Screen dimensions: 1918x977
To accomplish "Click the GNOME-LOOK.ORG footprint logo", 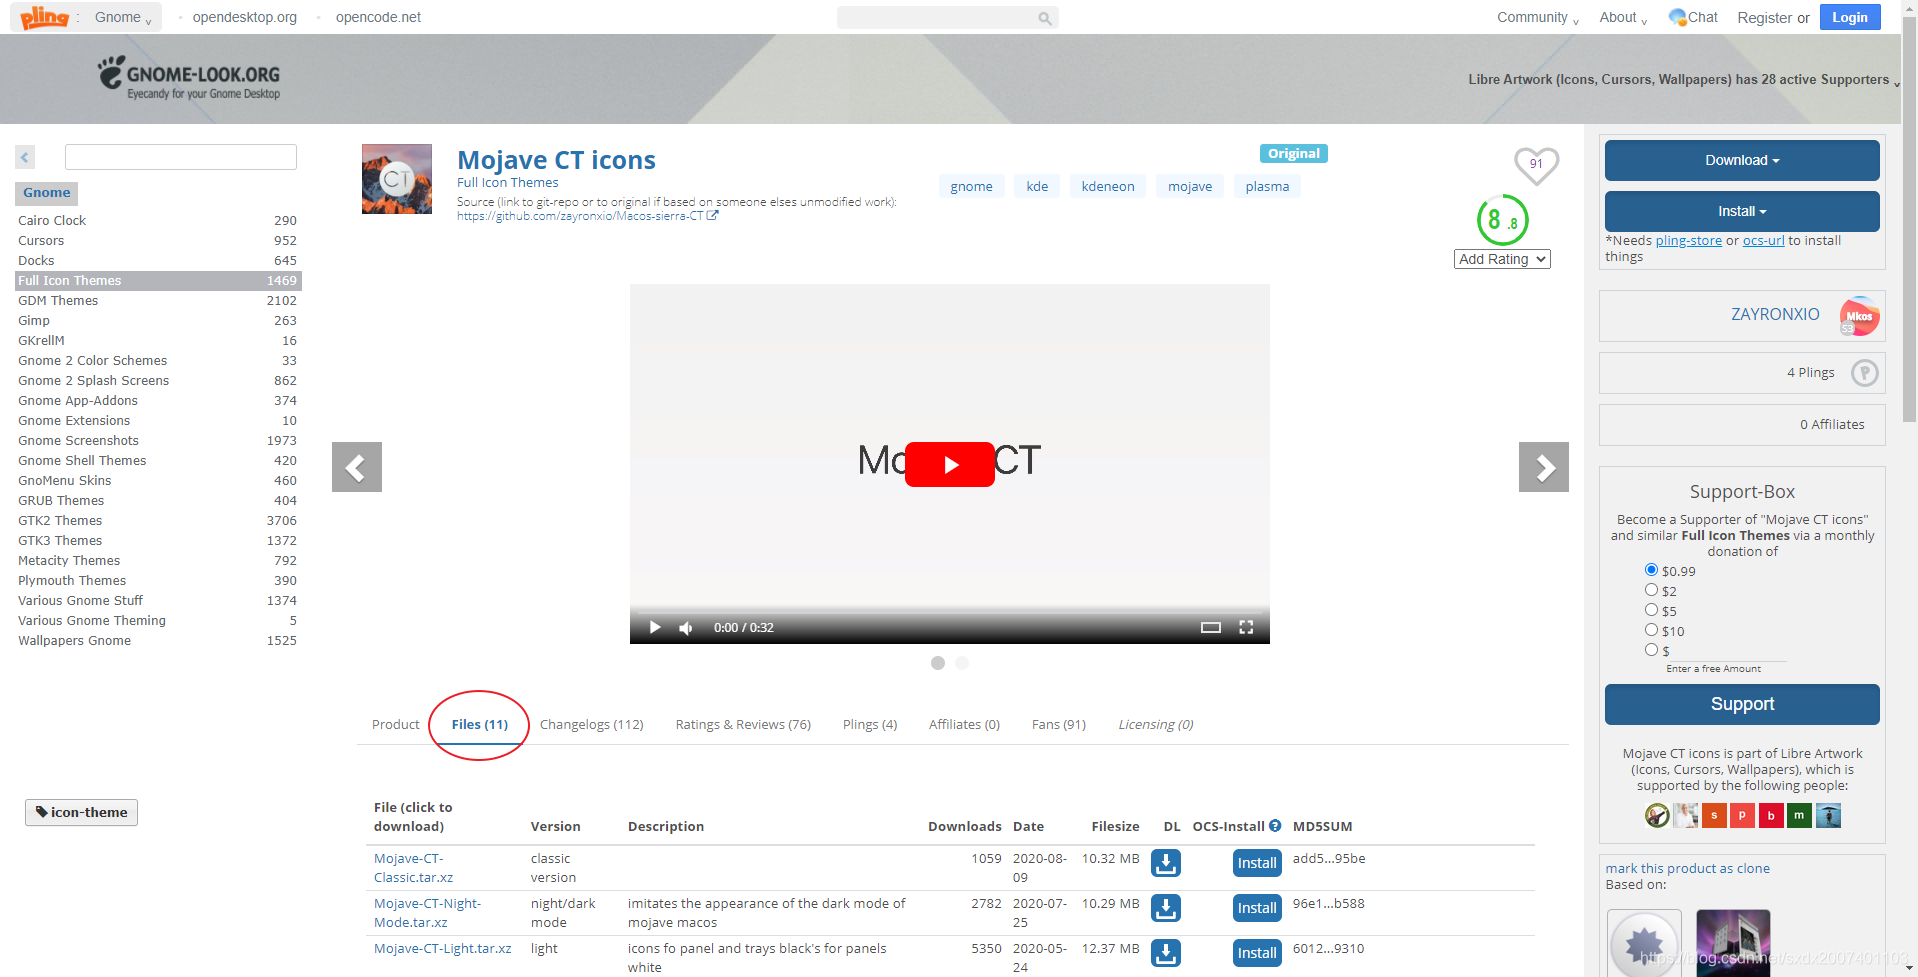I will pos(189,78).
